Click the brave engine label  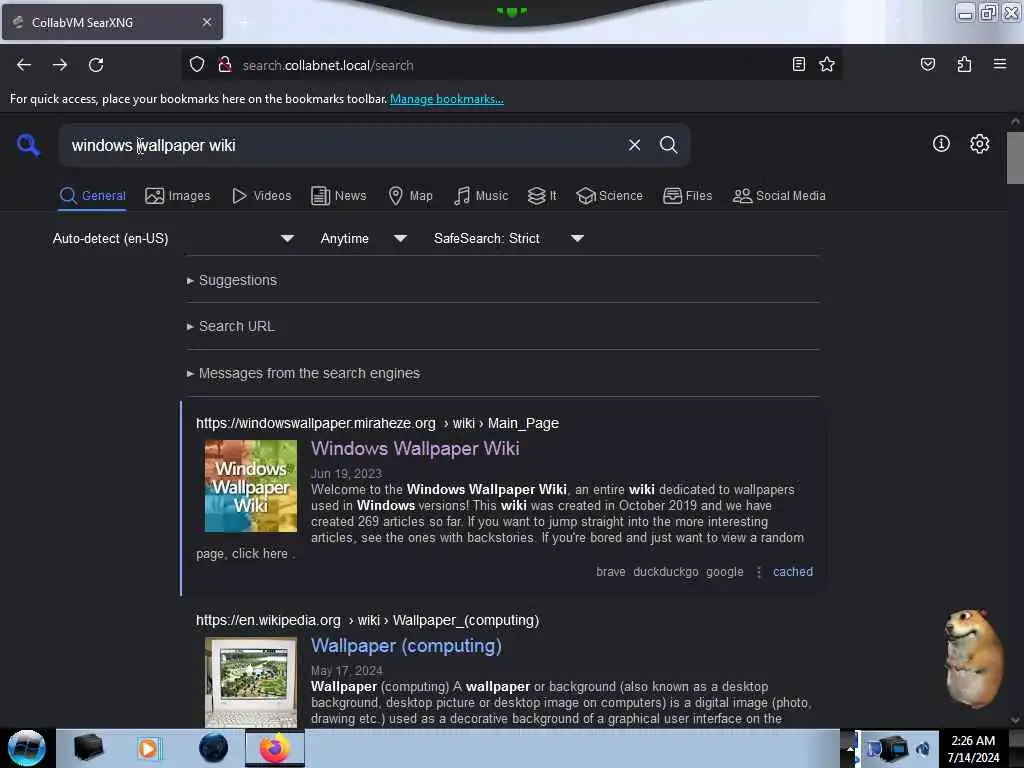[x=611, y=571]
